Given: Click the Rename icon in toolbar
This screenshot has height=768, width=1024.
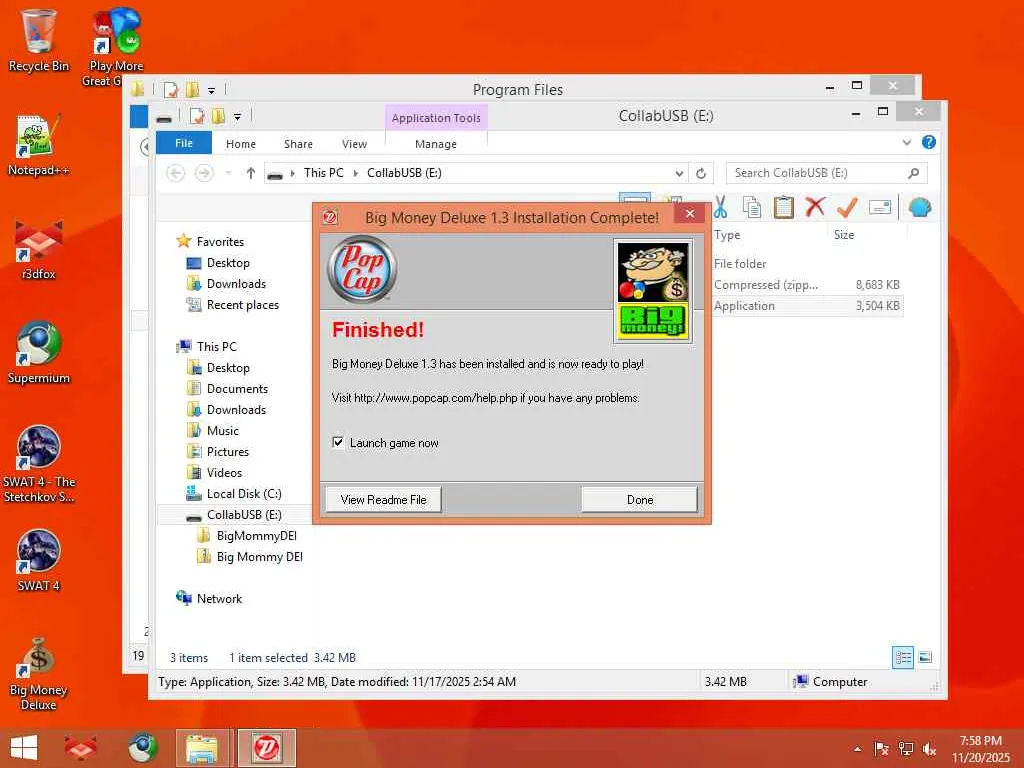Looking at the screenshot, I should tap(880, 208).
